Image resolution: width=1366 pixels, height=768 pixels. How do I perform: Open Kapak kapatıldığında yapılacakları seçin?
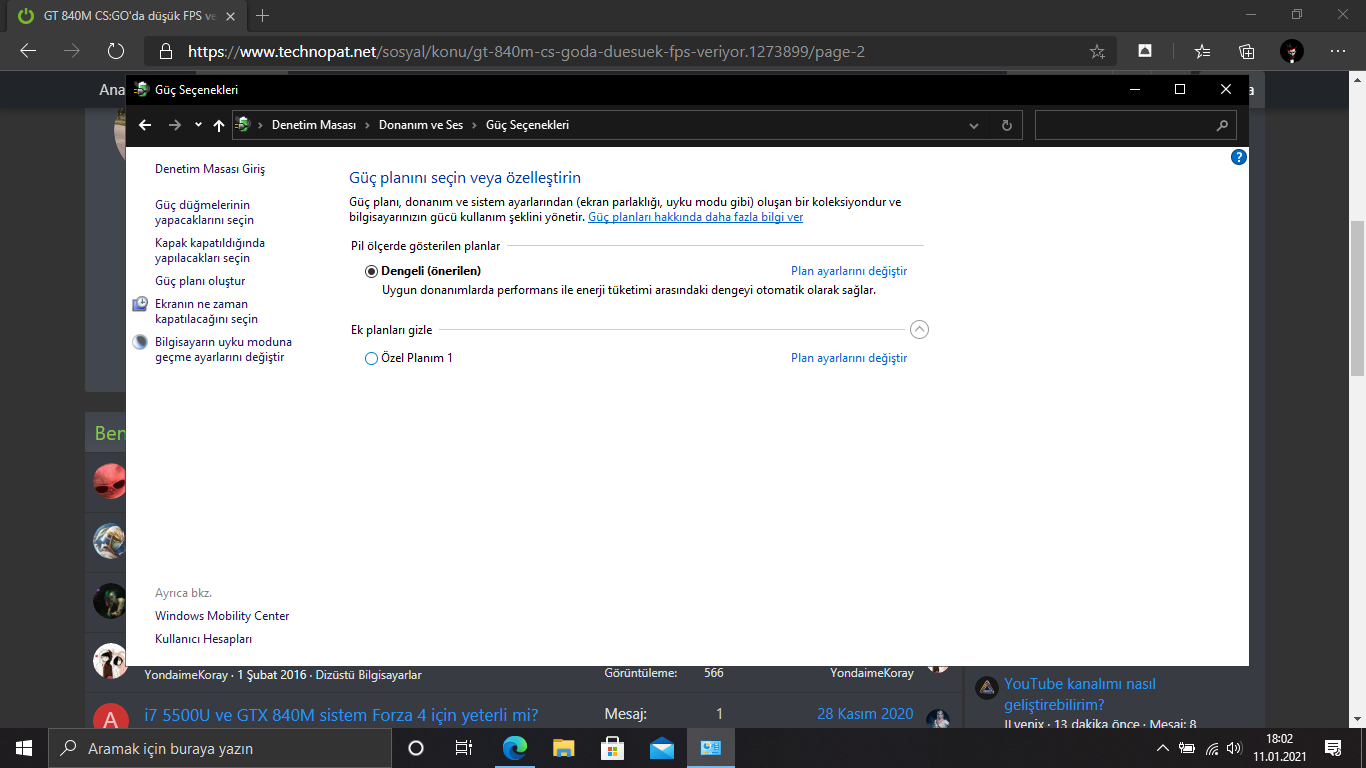[x=210, y=250]
